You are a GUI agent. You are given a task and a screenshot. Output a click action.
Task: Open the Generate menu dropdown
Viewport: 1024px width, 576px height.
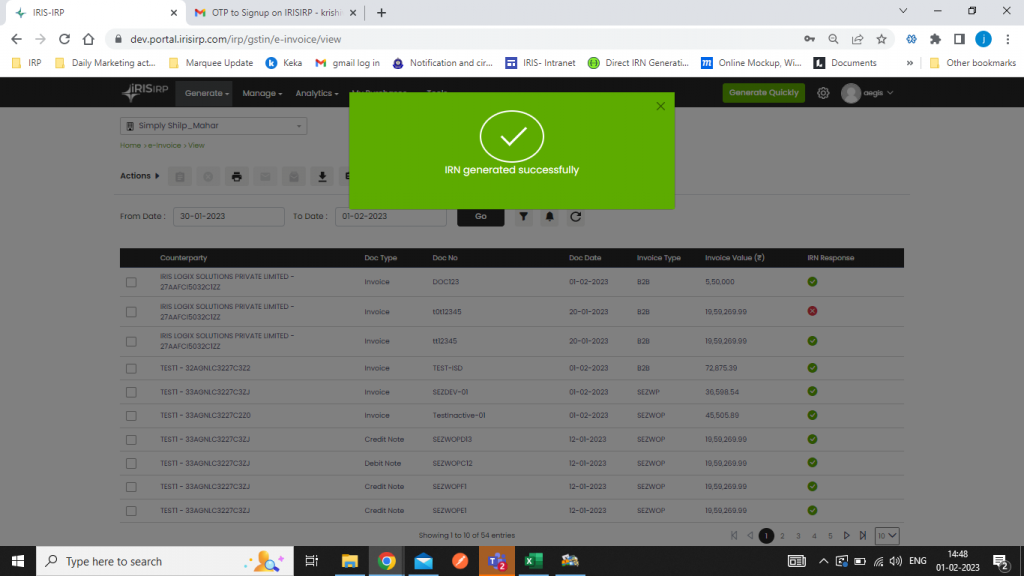point(204,92)
